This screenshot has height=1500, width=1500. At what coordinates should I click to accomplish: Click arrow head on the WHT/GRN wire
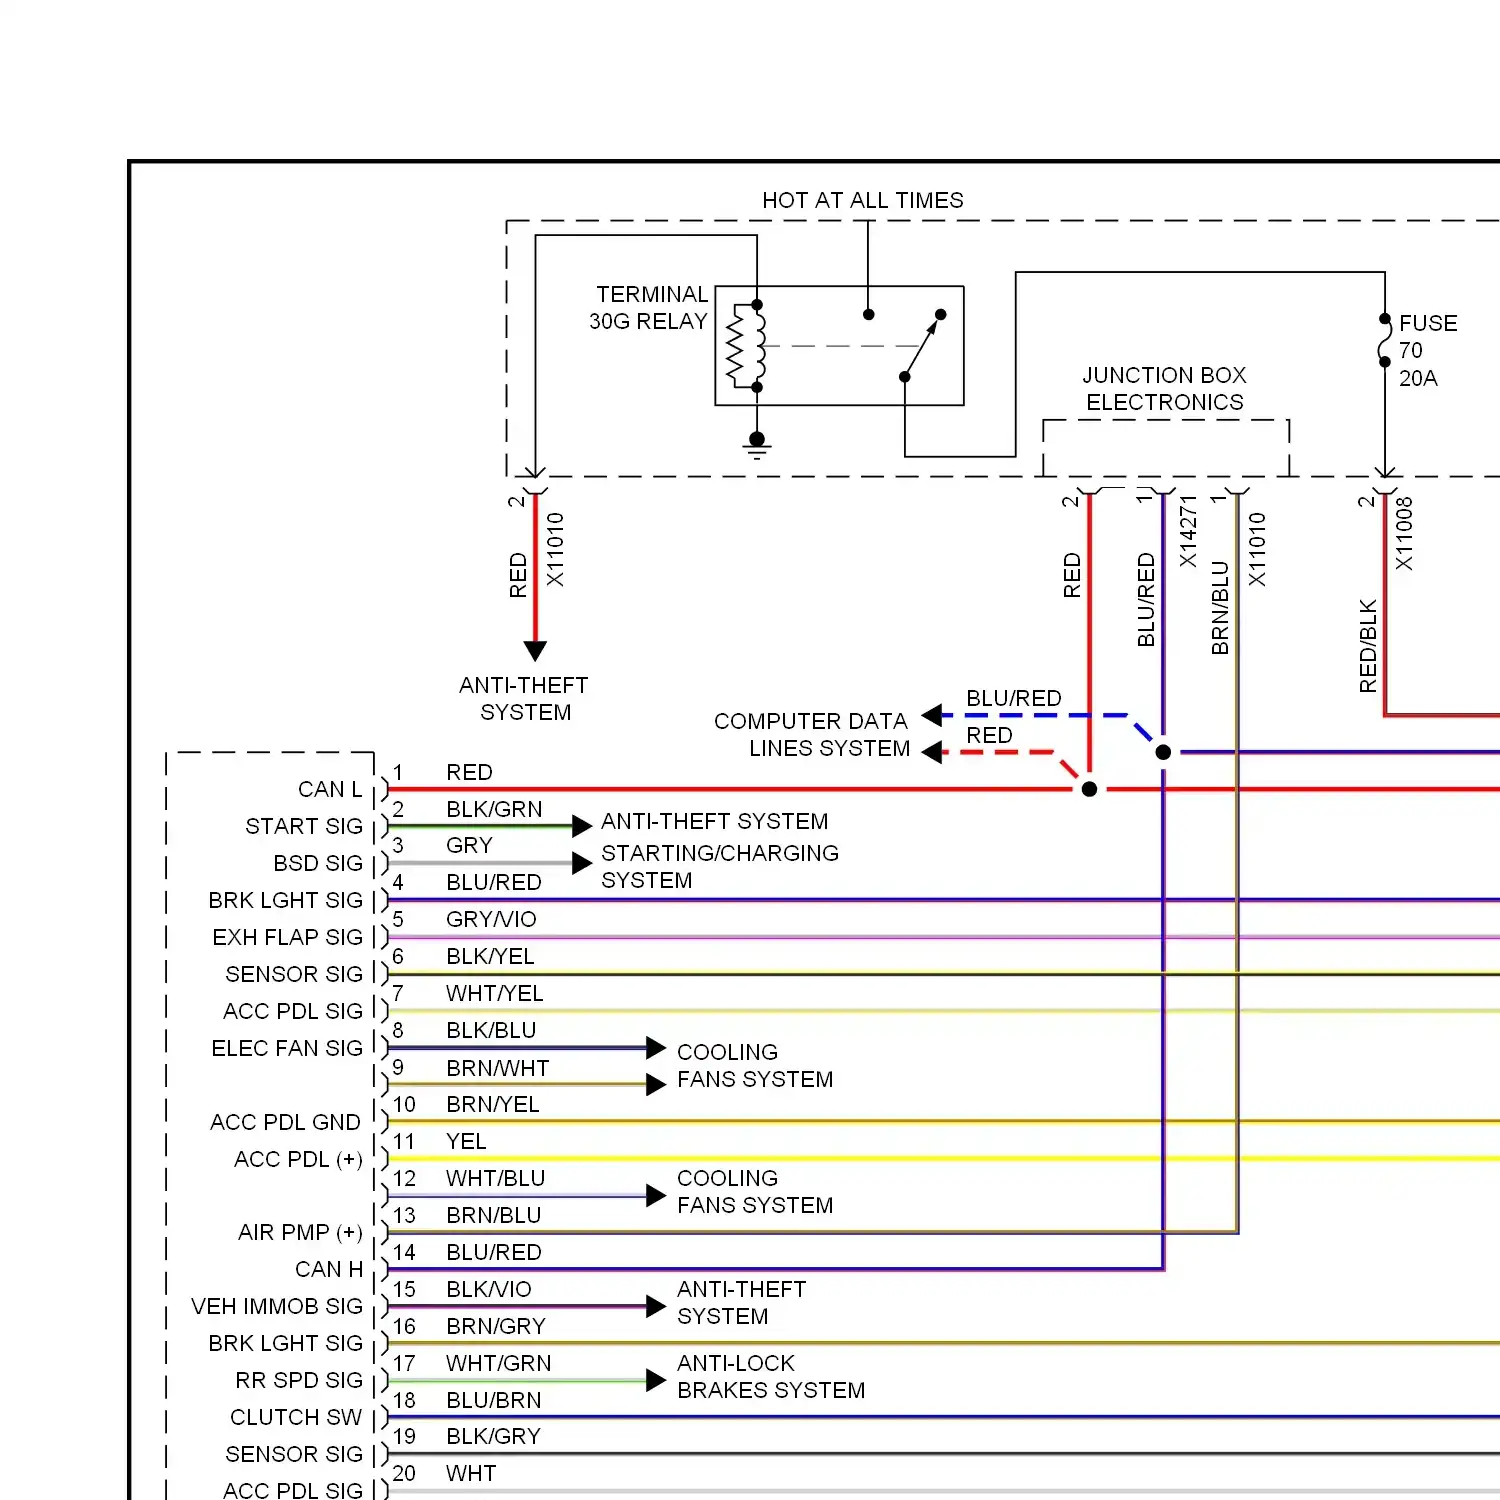(x=656, y=1381)
